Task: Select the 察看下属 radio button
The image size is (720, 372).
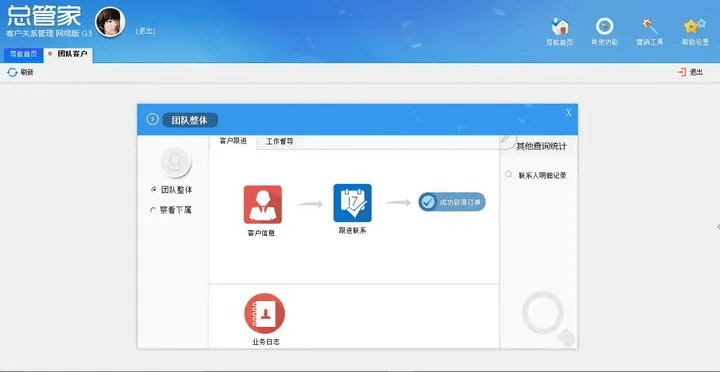Action: pos(153,210)
